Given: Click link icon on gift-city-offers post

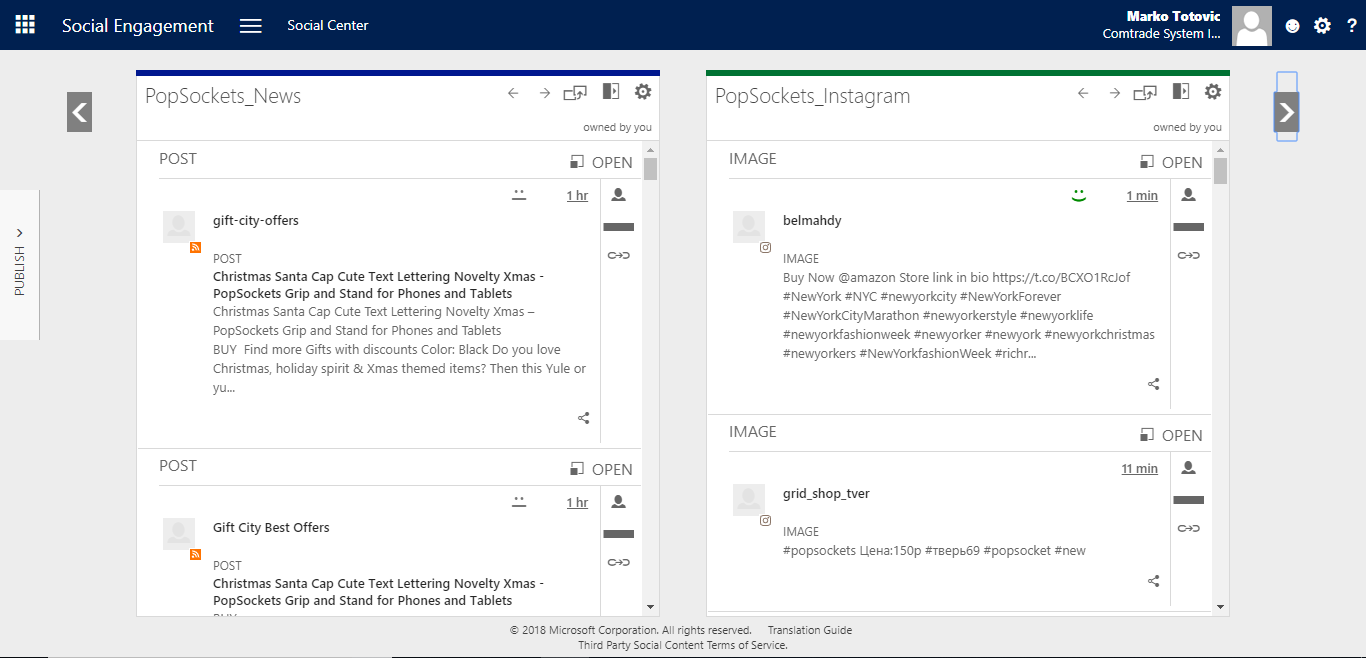Looking at the screenshot, I should pos(618,256).
